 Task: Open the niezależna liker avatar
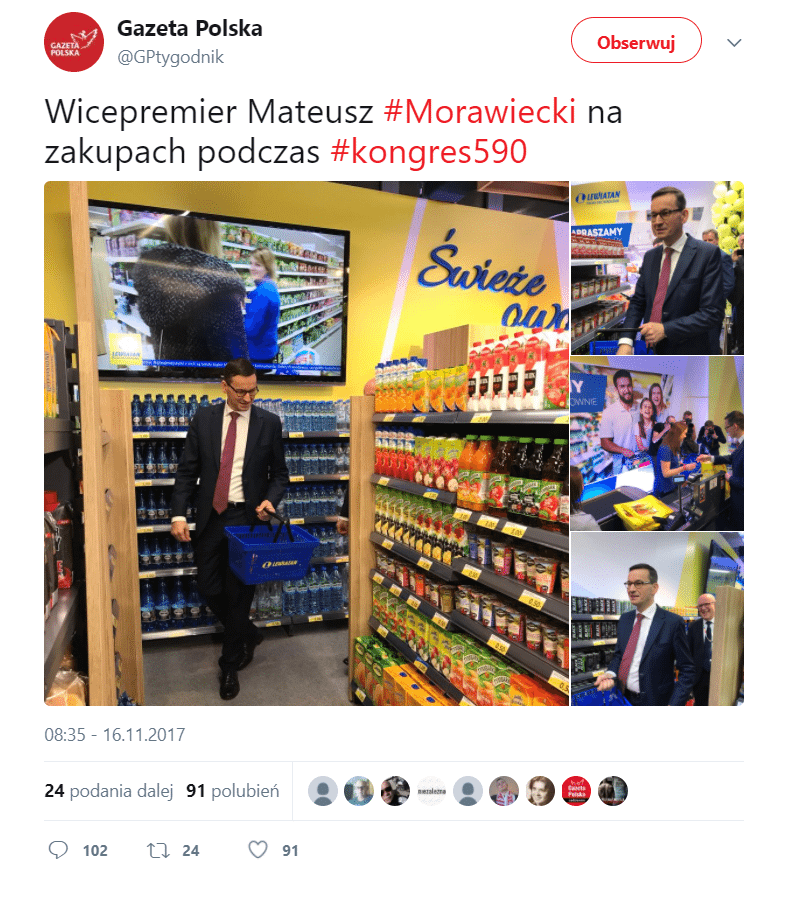[x=431, y=791]
